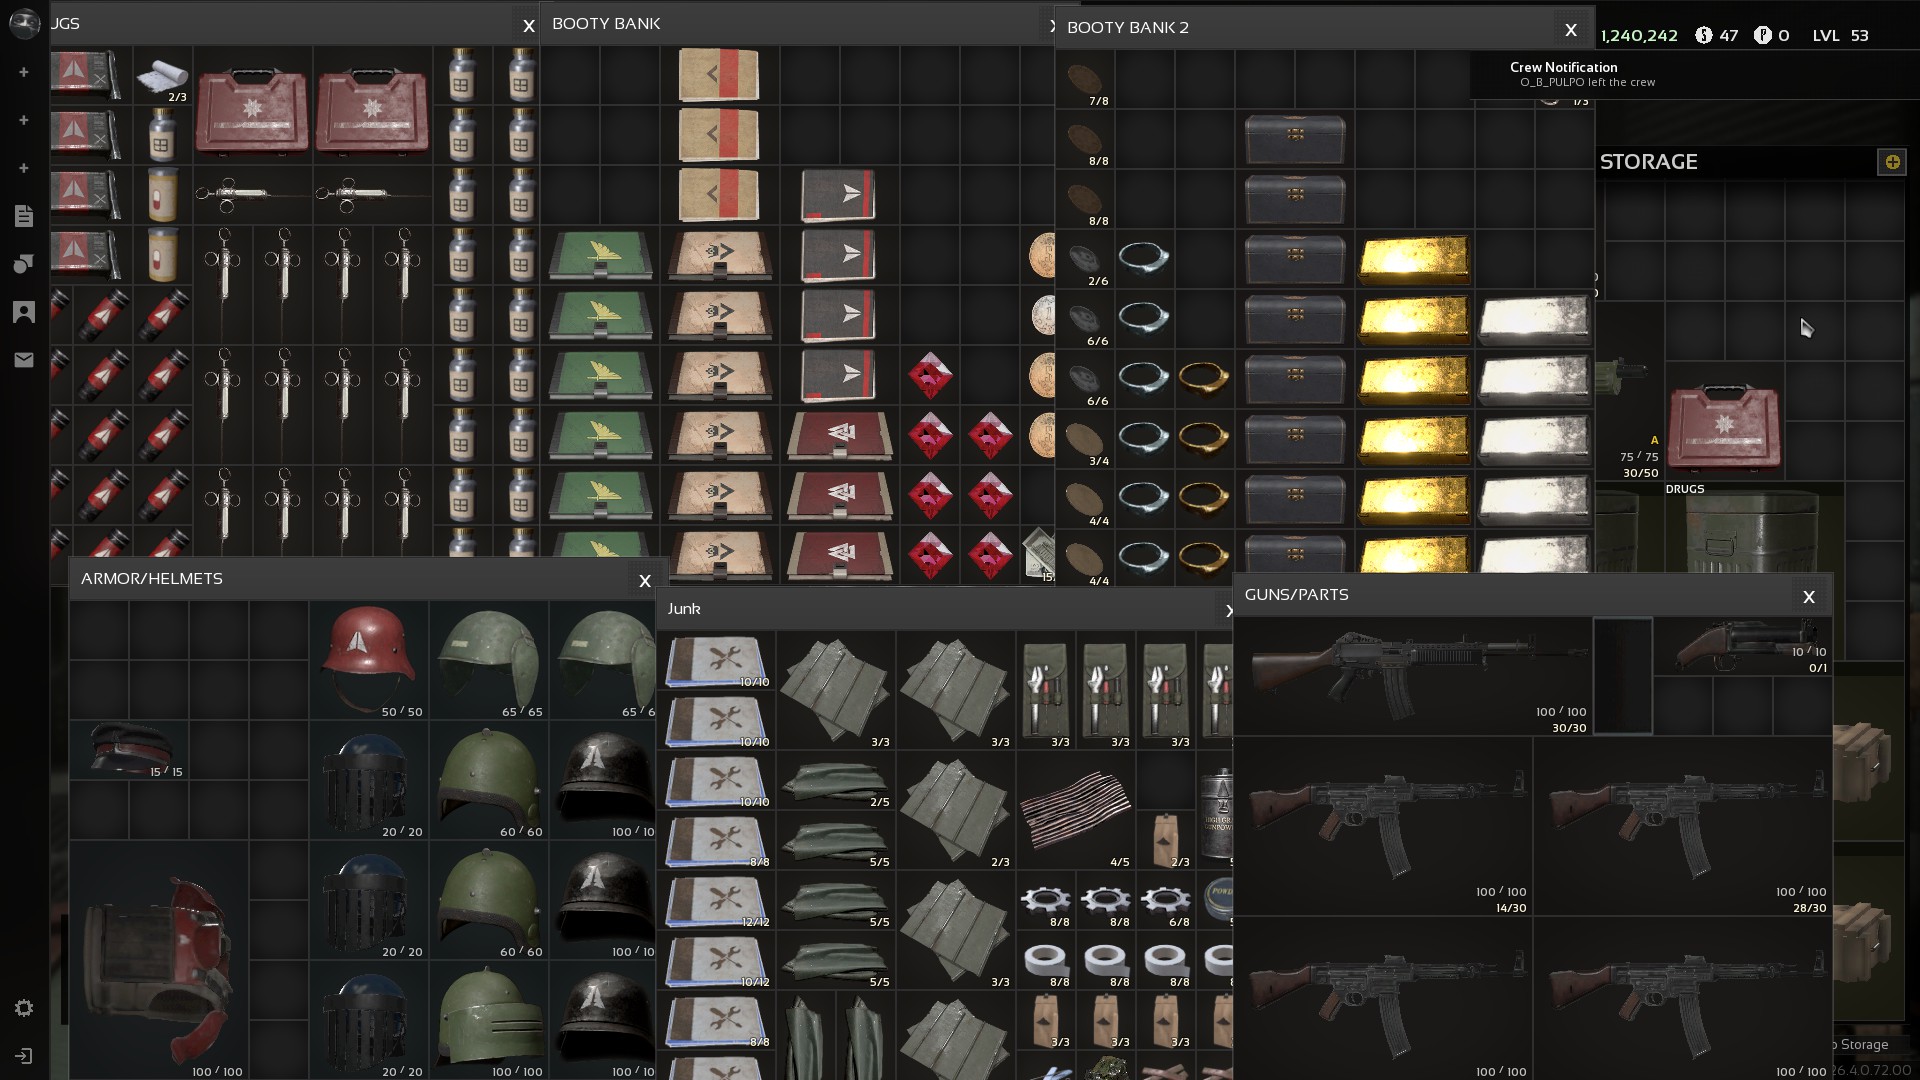Open the document page icon in sidebar
This screenshot has height=1080, width=1920.
pyautogui.click(x=24, y=216)
